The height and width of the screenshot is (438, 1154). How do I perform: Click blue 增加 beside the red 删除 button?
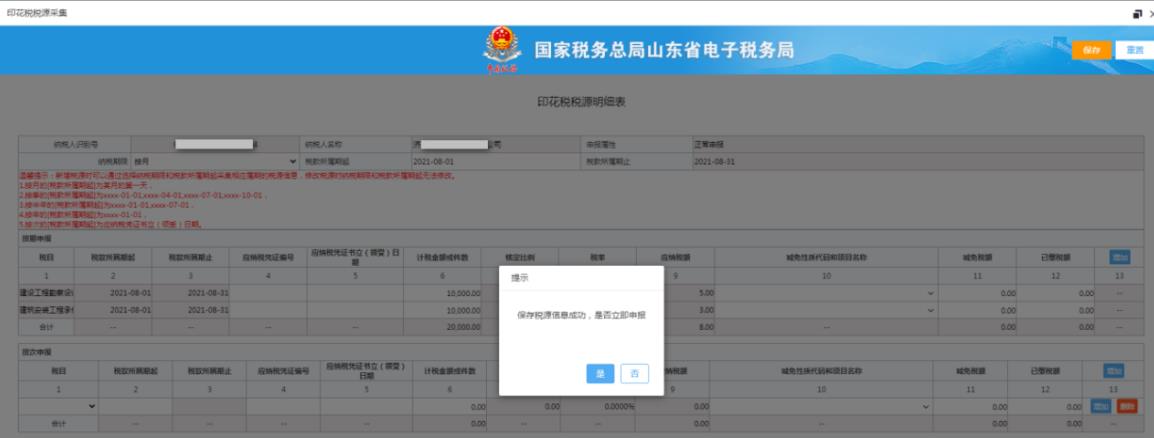(x=1100, y=407)
